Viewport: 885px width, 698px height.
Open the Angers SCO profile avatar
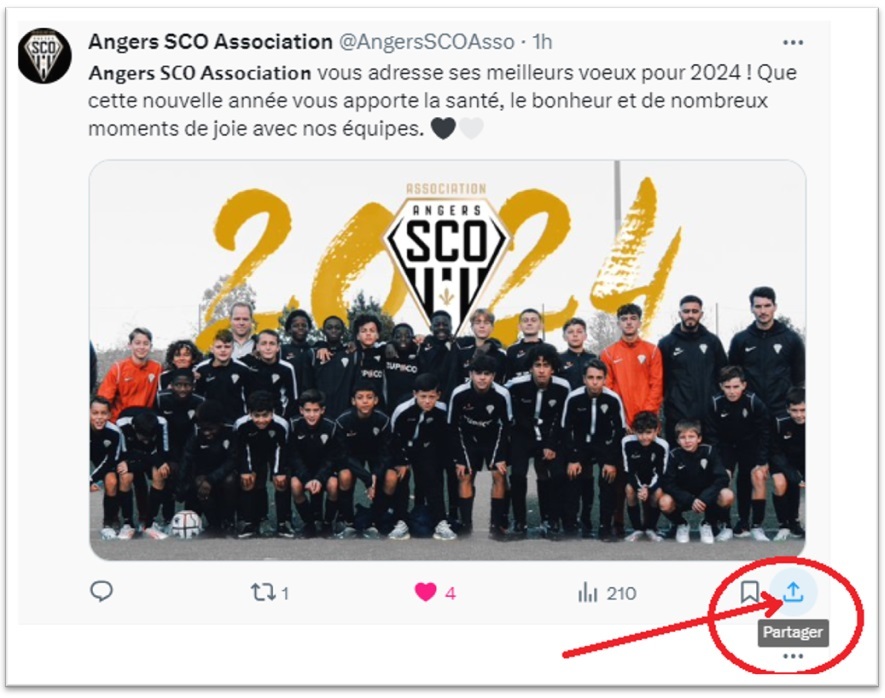pyautogui.click(x=44, y=56)
